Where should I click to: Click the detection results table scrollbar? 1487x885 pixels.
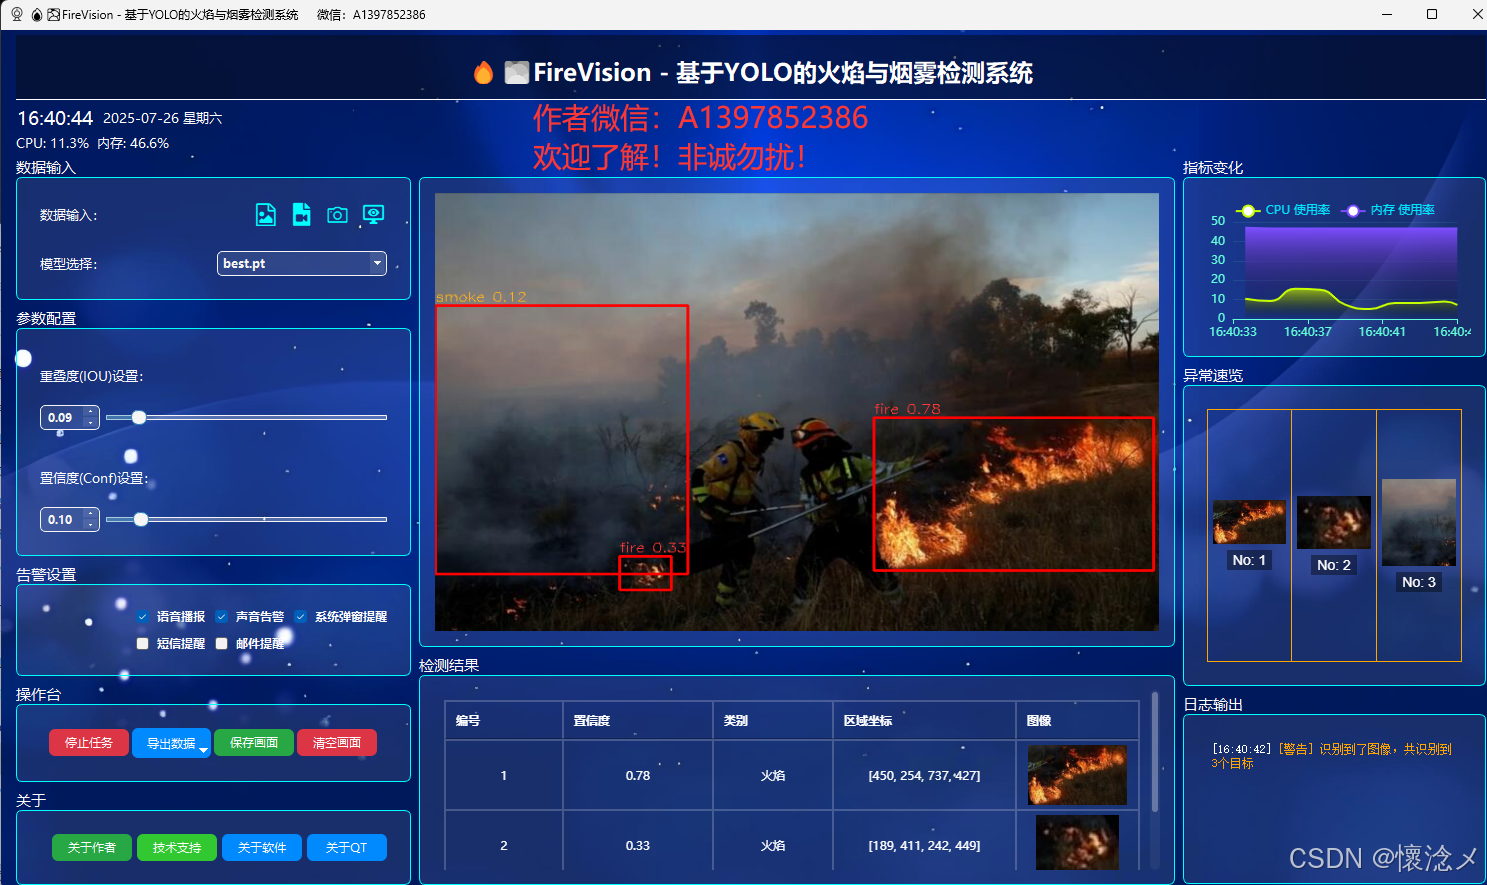pyautogui.click(x=1155, y=752)
